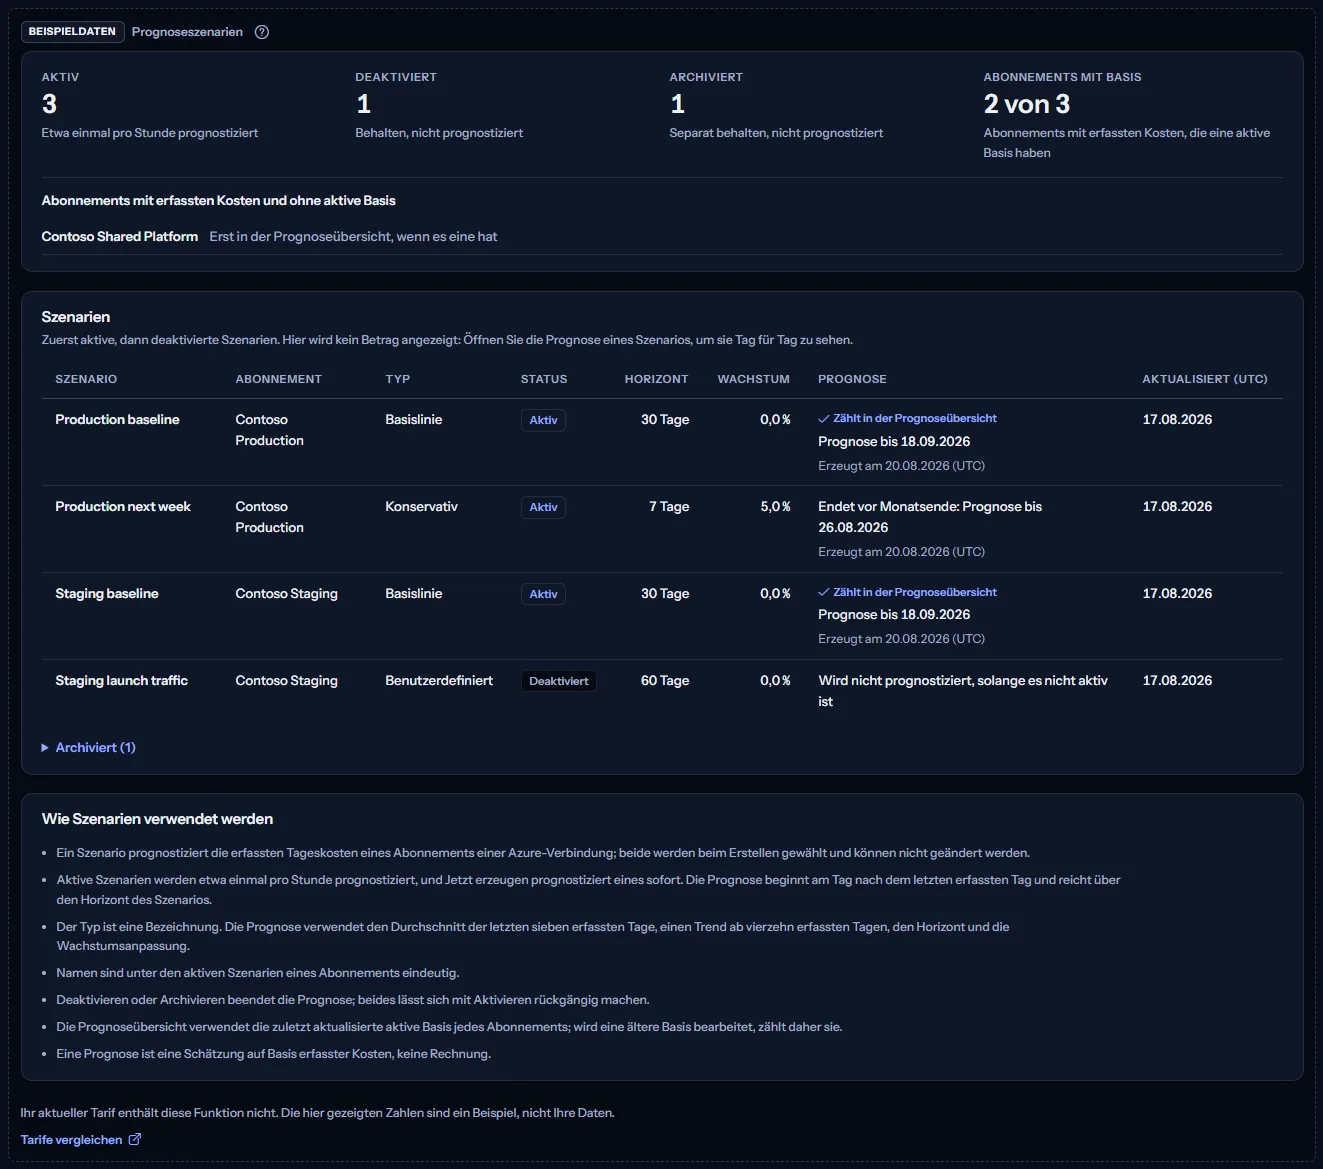
Task: Open the help icon beside Prognoseszenarien
Action: click(x=262, y=32)
